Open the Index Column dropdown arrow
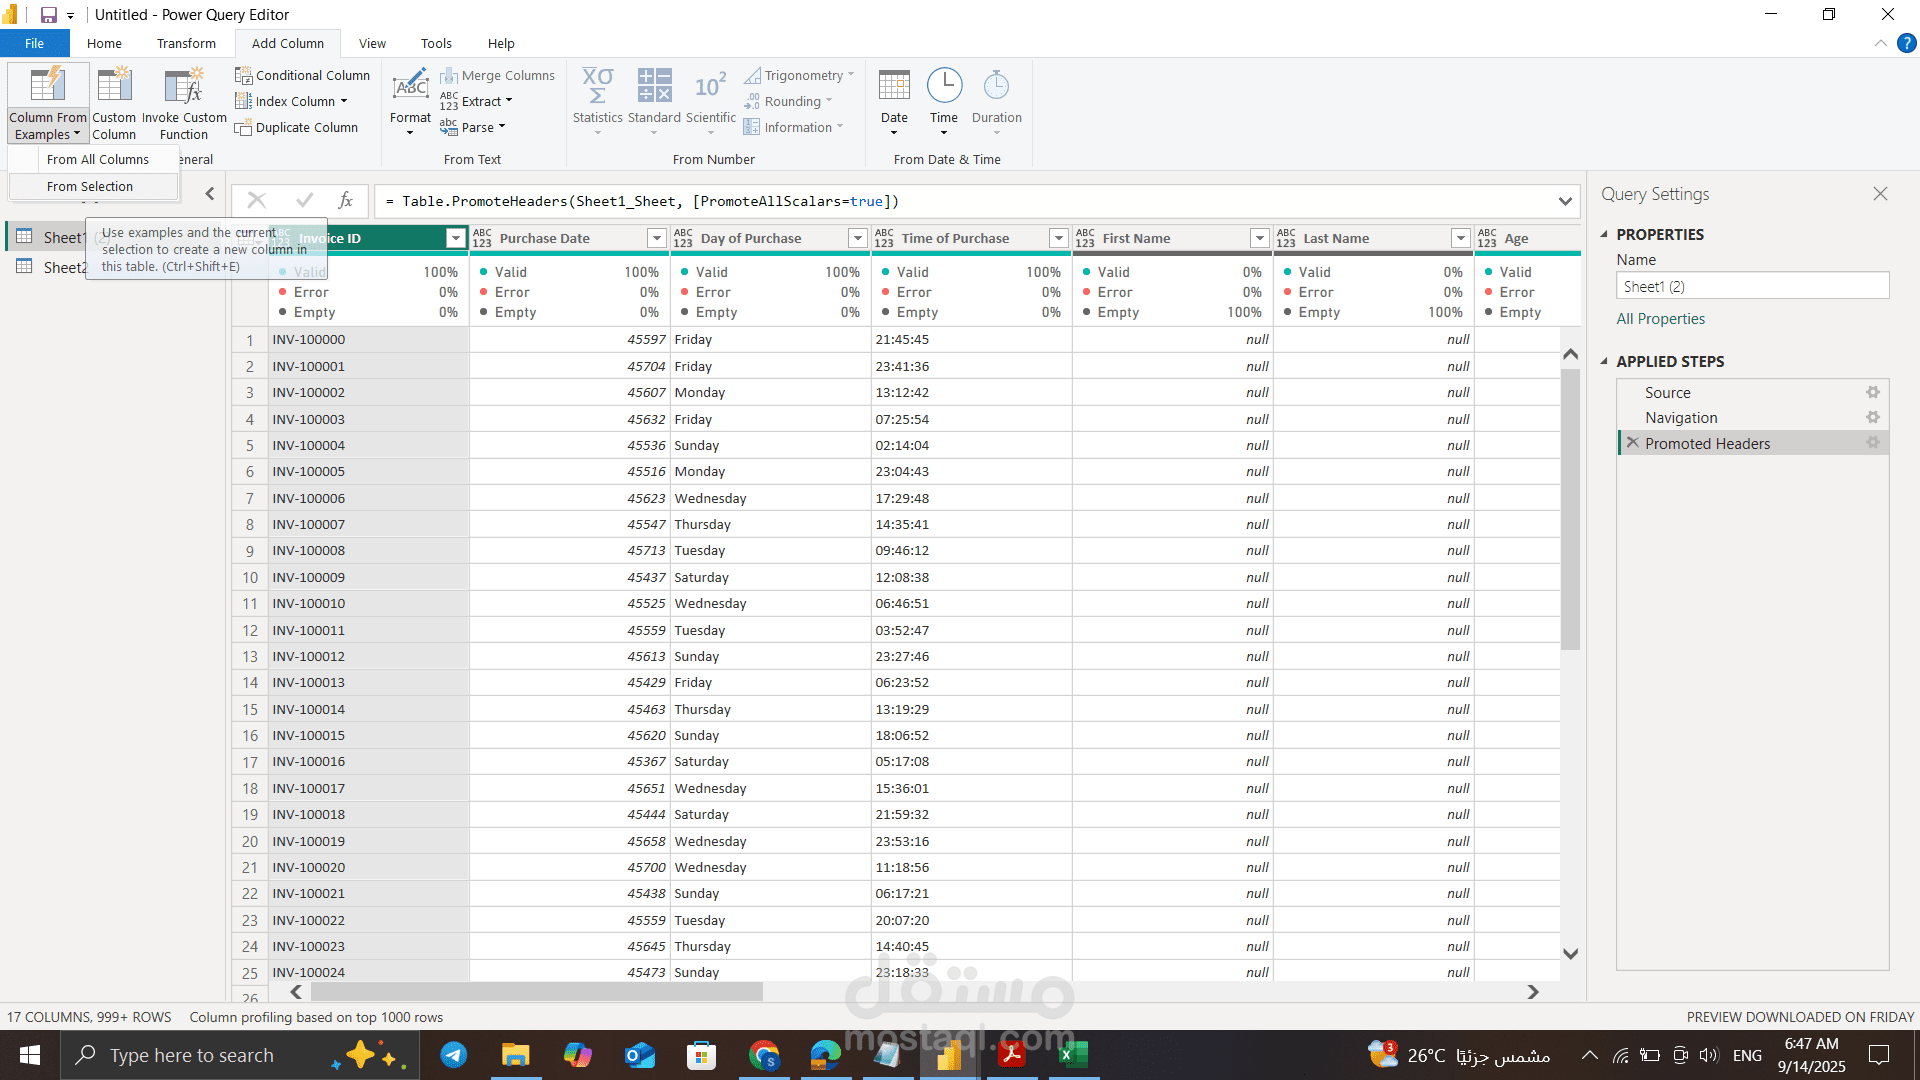Screen dimensions: 1920x1080 tap(344, 101)
